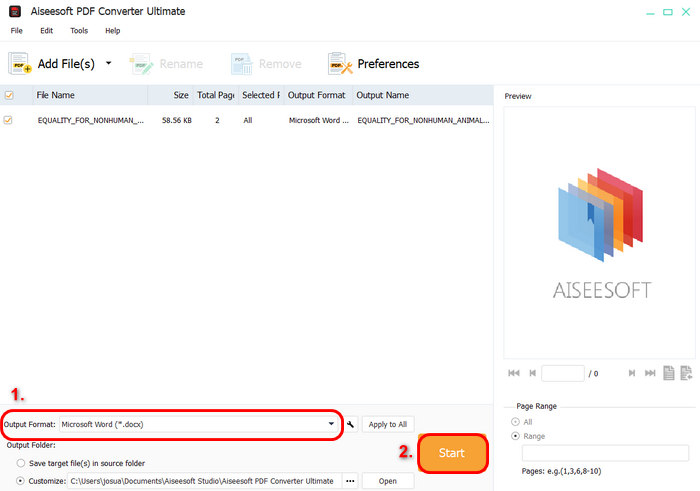Minimize the PDF Converter window
700x491 pixels.
[x=650, y=12]
